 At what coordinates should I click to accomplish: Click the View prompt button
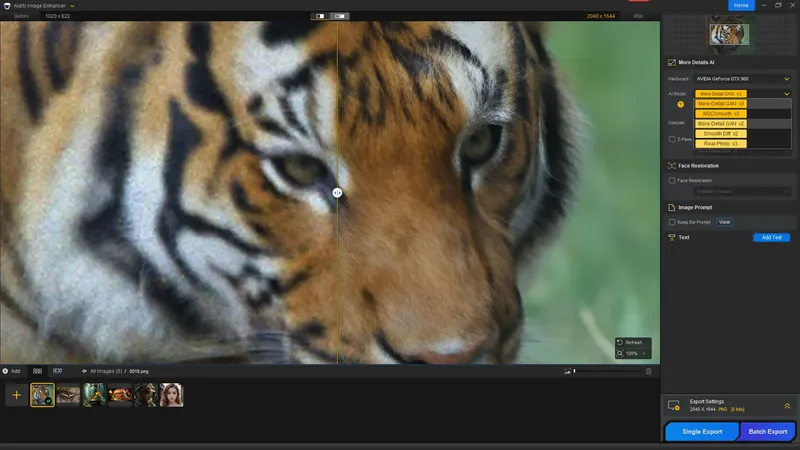[x=724, y=222]
